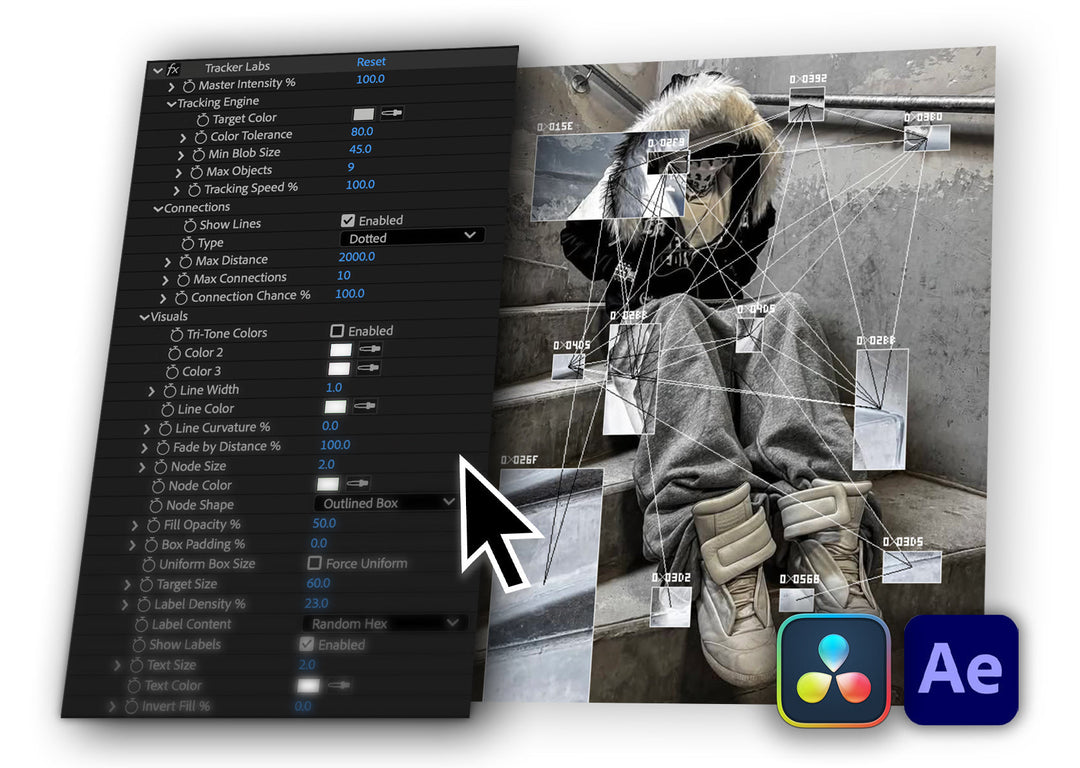Click the Line Color eyedropper icon

click(x=365, y=407)
